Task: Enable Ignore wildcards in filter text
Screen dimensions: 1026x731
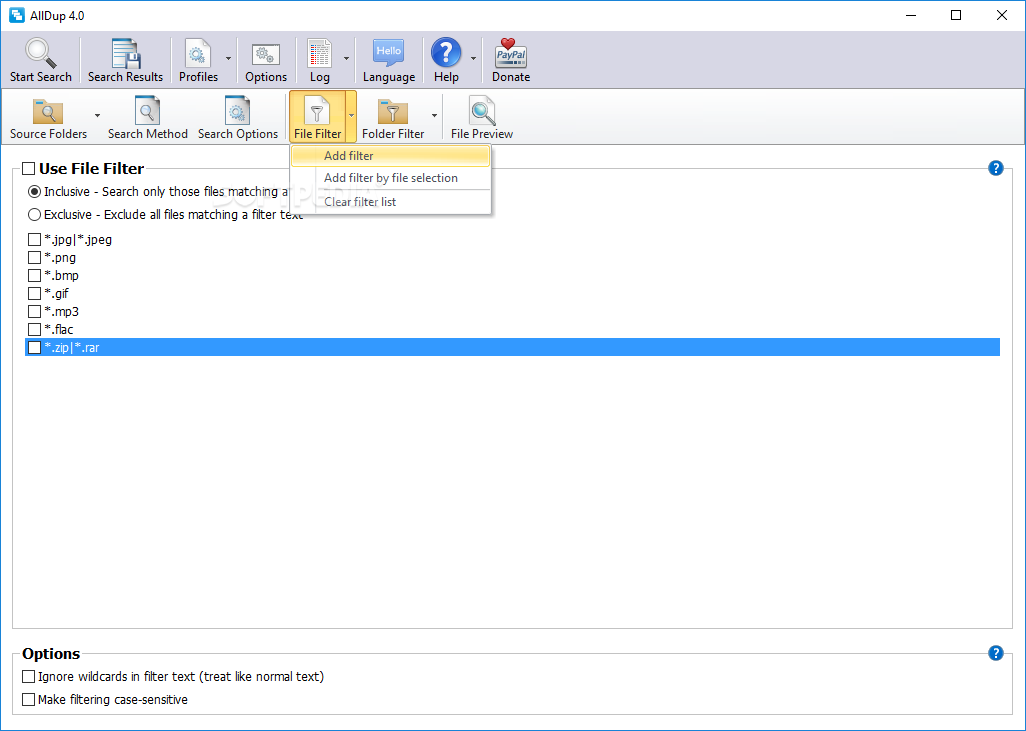Action: click(x=28, y=676)
